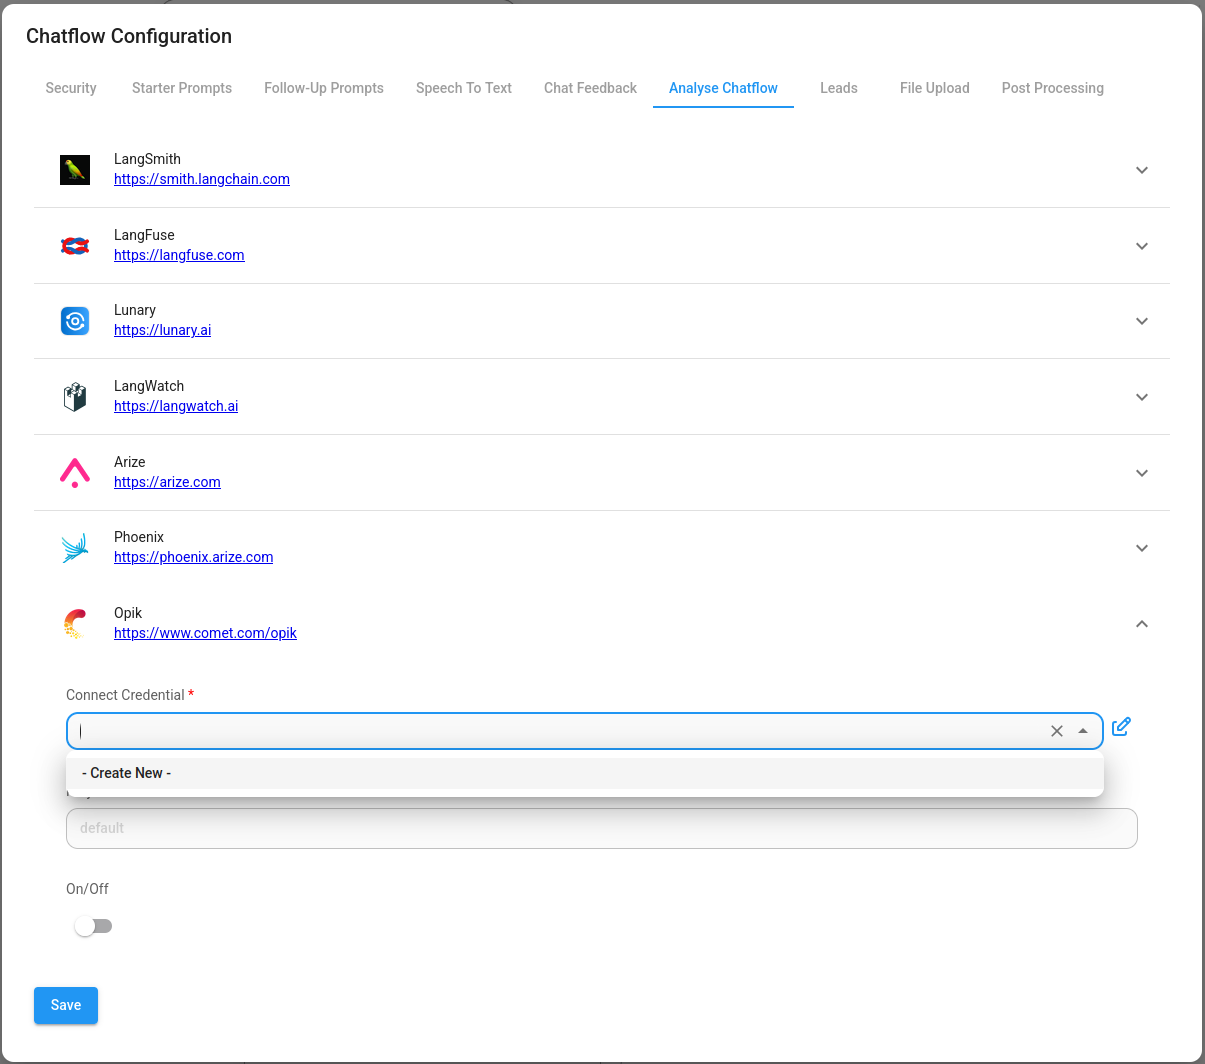The image size is (1205, 1064).
Task: Click the LangSmith parrot icon
Action: 74,169
